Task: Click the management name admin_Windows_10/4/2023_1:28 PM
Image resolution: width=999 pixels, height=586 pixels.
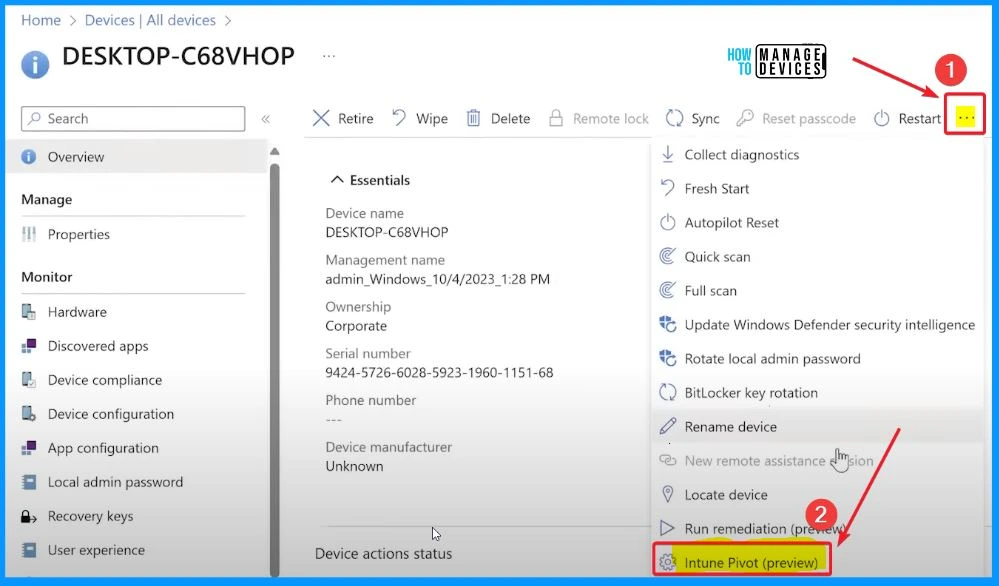Action: point(437,279)
